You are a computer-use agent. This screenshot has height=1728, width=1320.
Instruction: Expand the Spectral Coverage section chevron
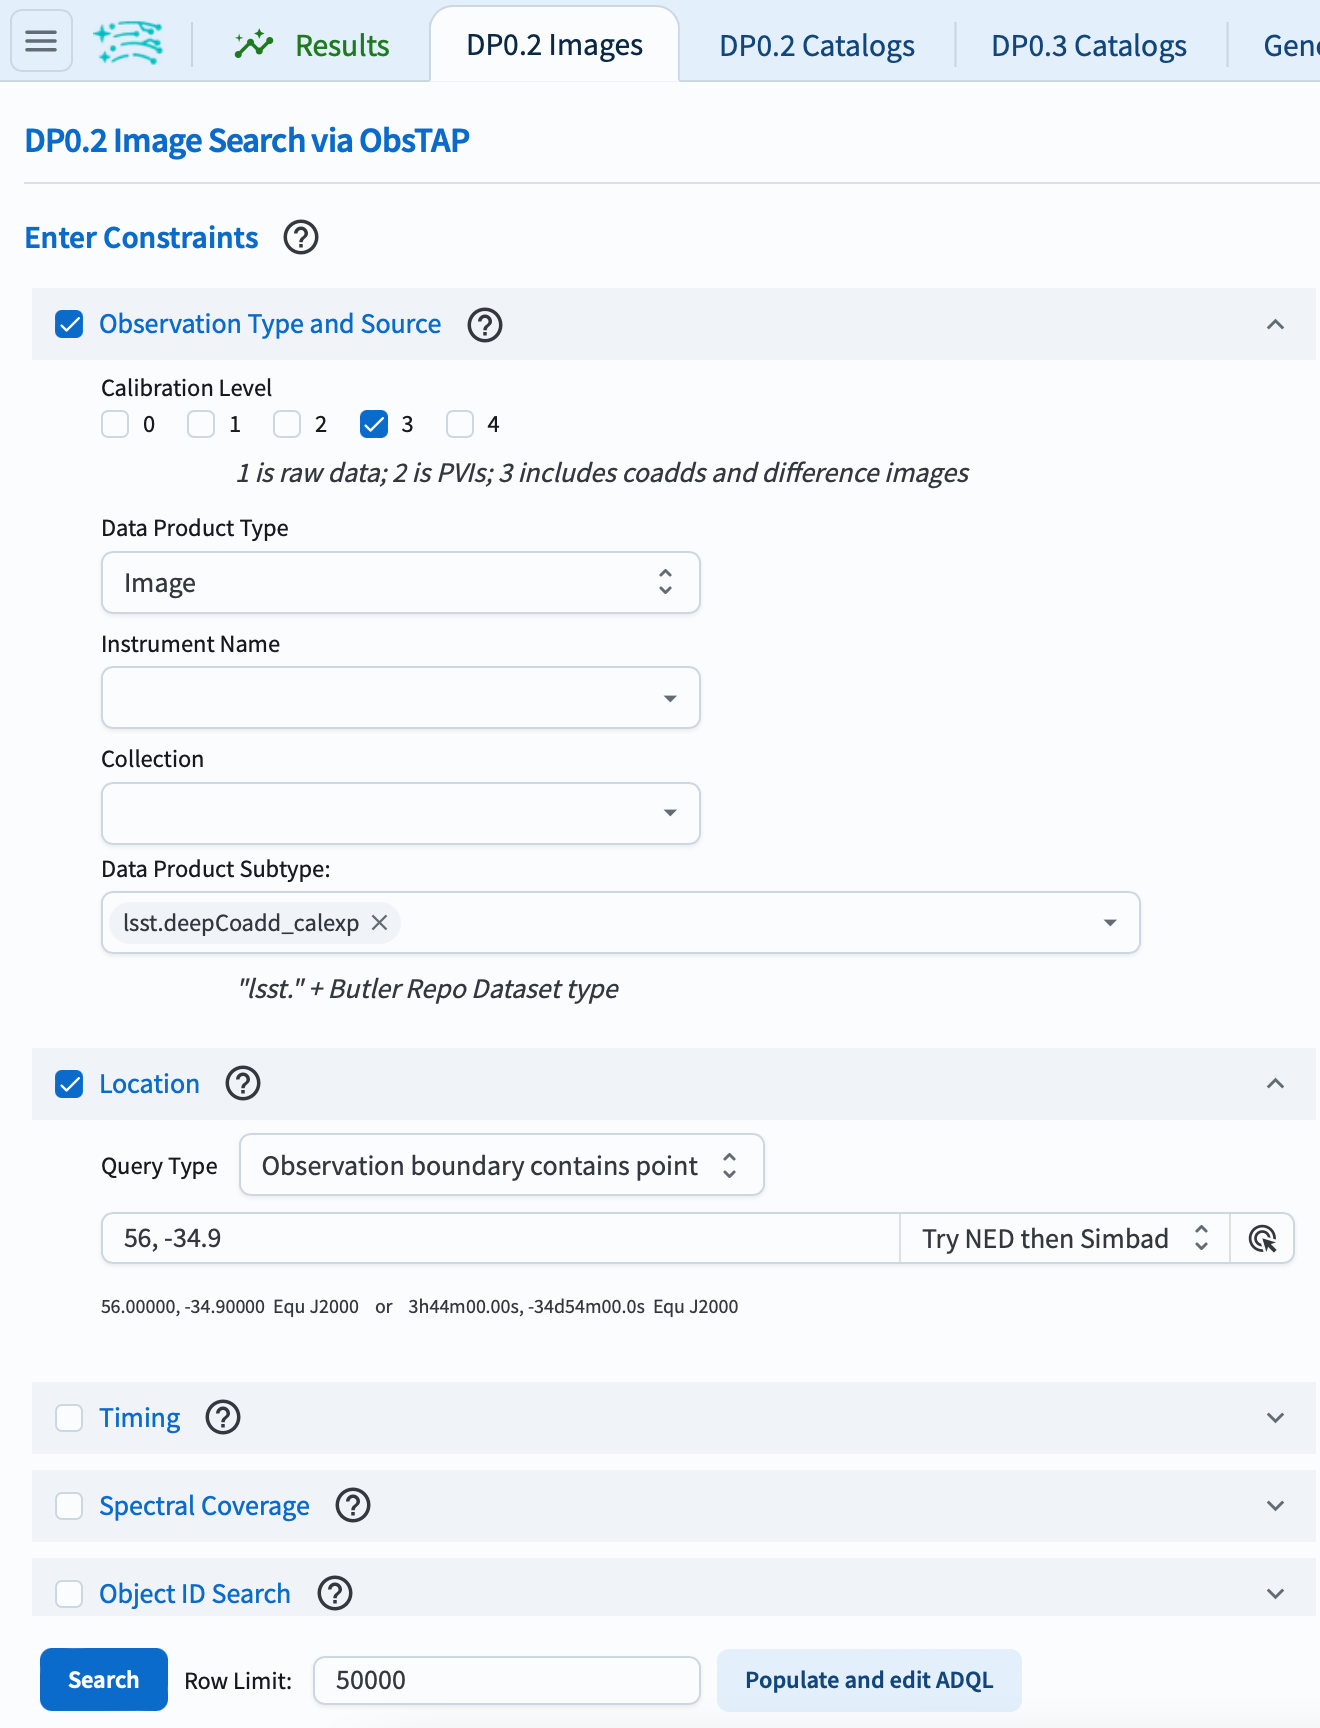1275,1505
